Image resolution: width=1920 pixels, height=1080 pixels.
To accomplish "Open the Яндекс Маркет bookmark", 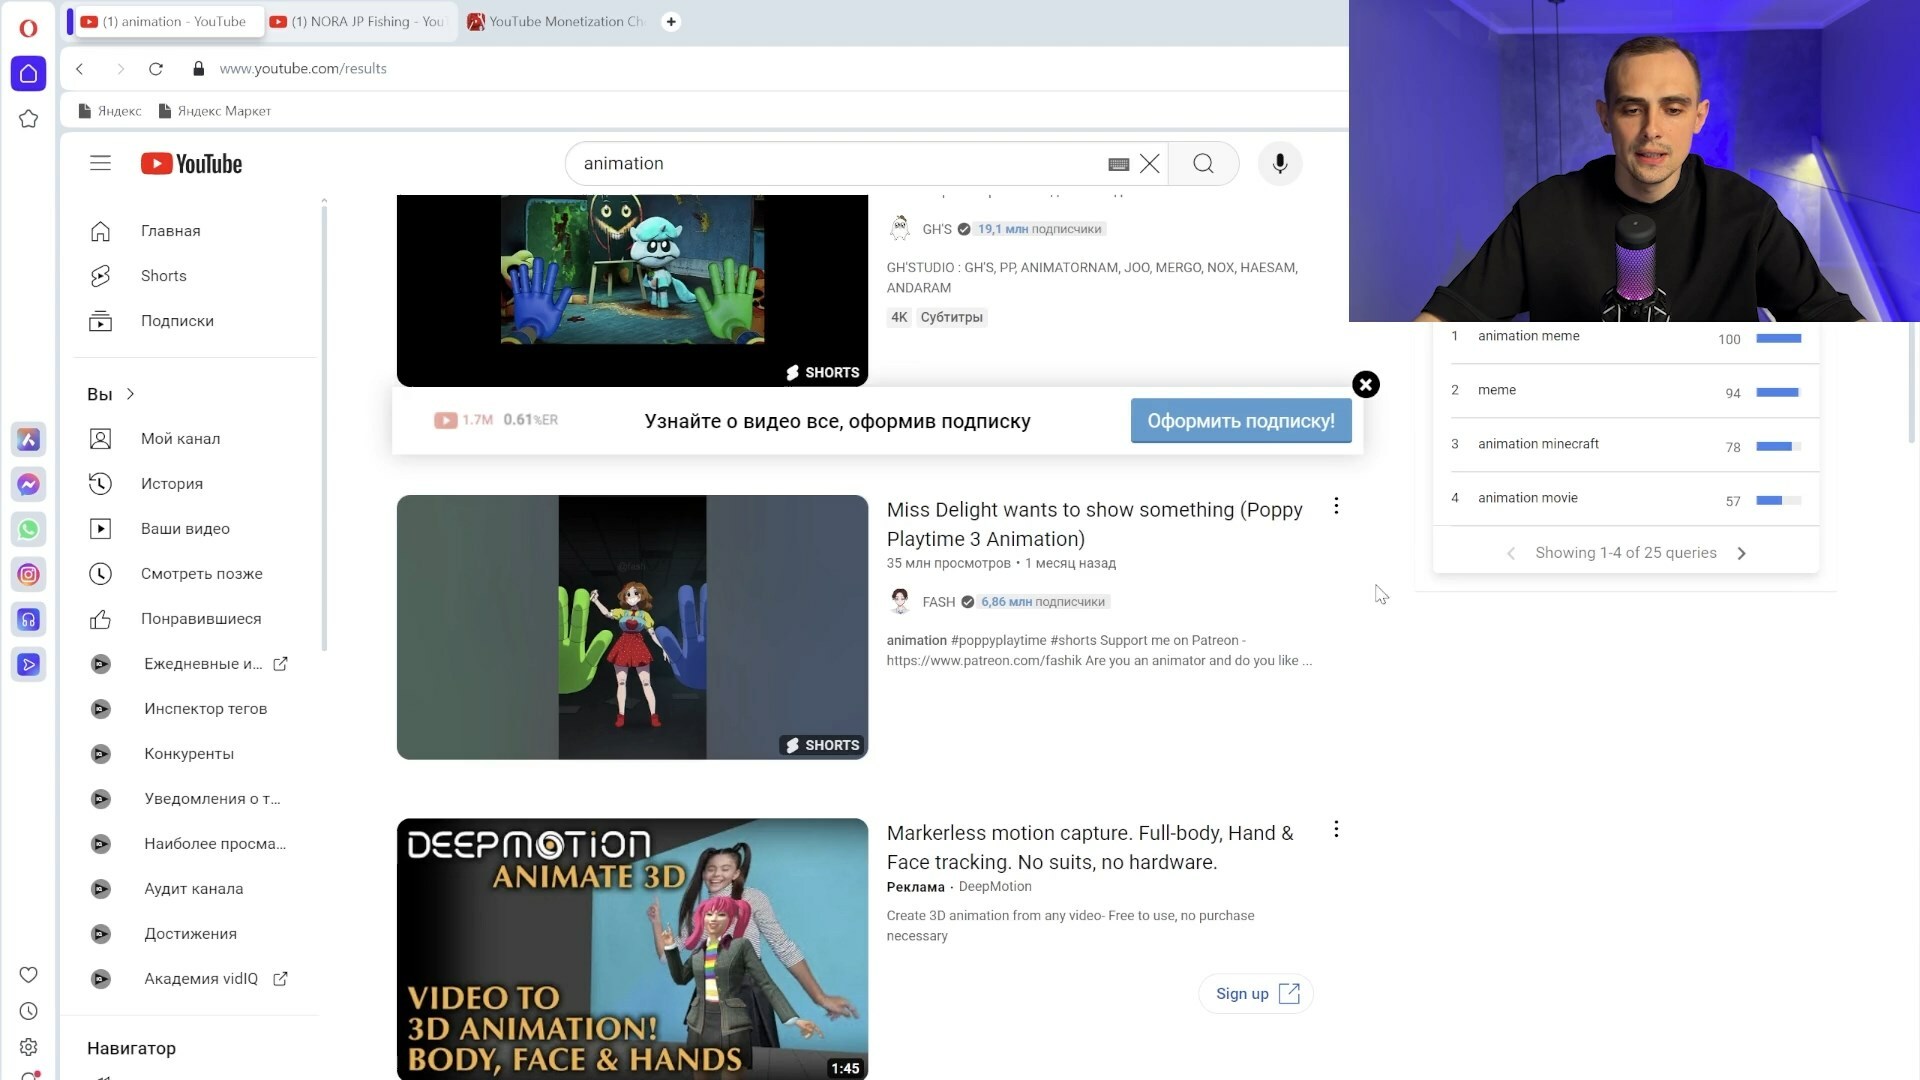I will 215,111.
